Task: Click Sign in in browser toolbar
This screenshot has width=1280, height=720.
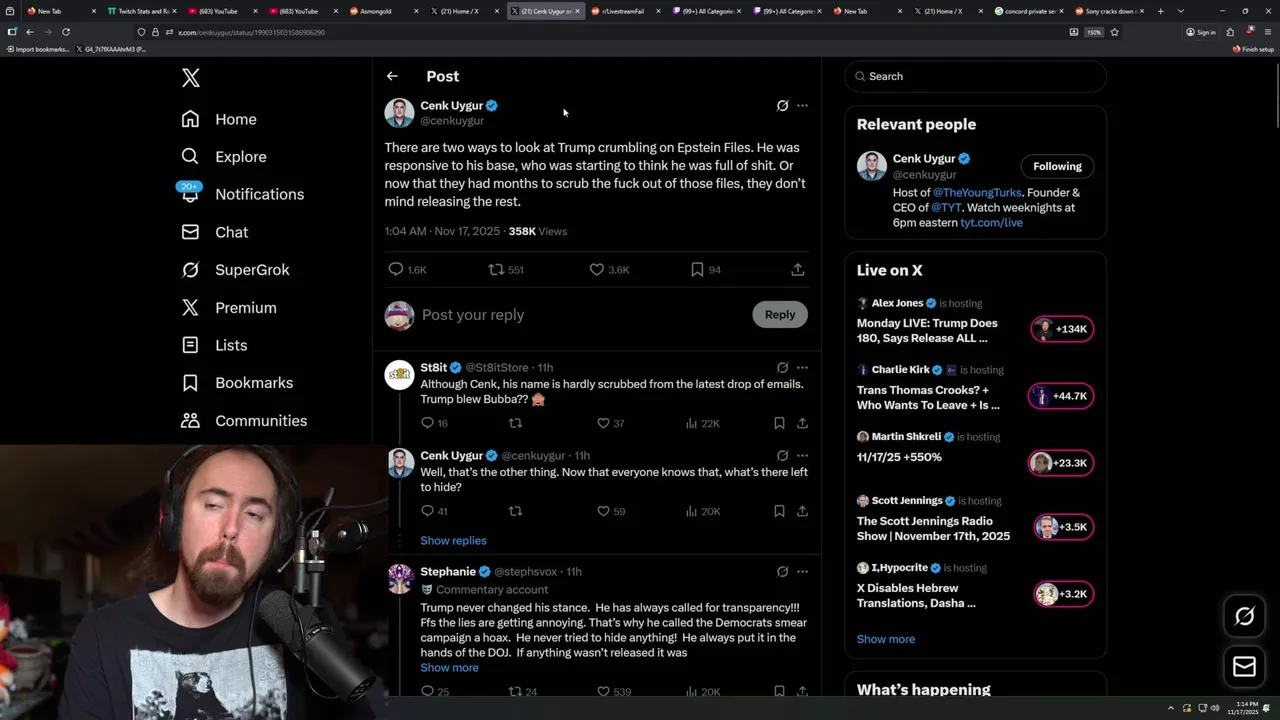Action: coord(1201,32)
